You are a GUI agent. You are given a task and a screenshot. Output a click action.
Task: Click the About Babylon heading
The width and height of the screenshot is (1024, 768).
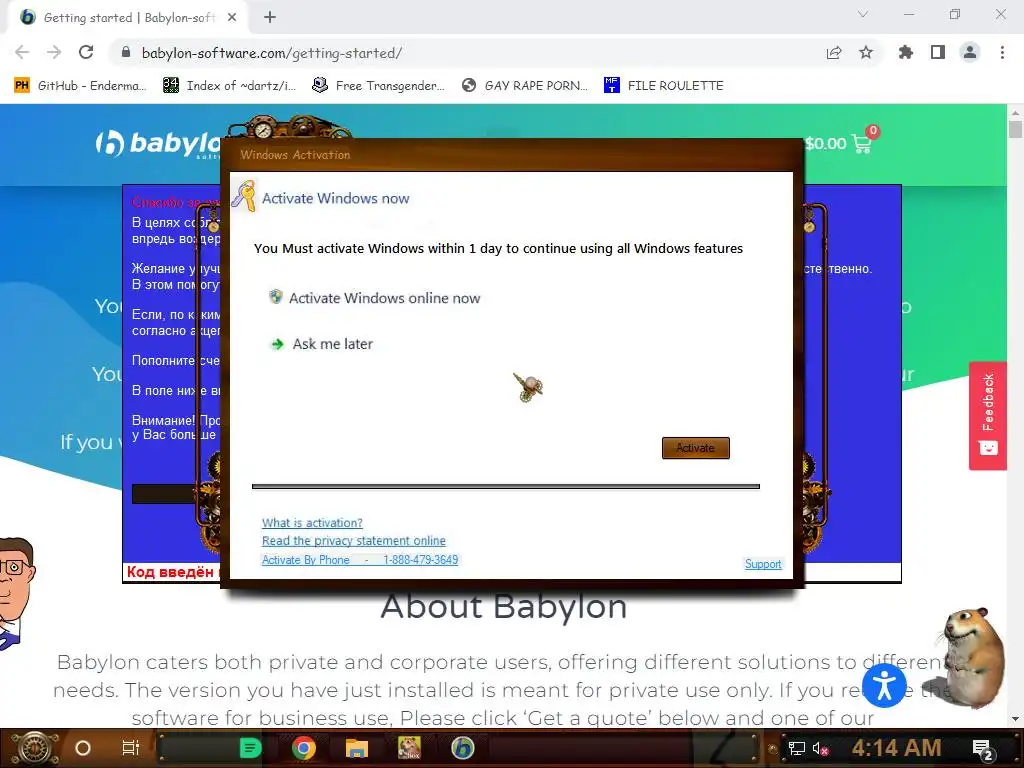(x=504, y=607)
